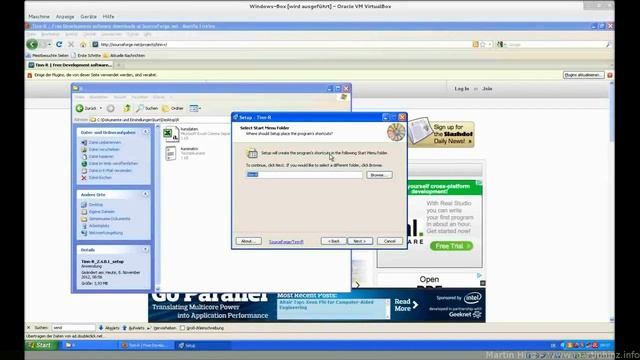Open the Maschine menu in VirtualBox

39,17
